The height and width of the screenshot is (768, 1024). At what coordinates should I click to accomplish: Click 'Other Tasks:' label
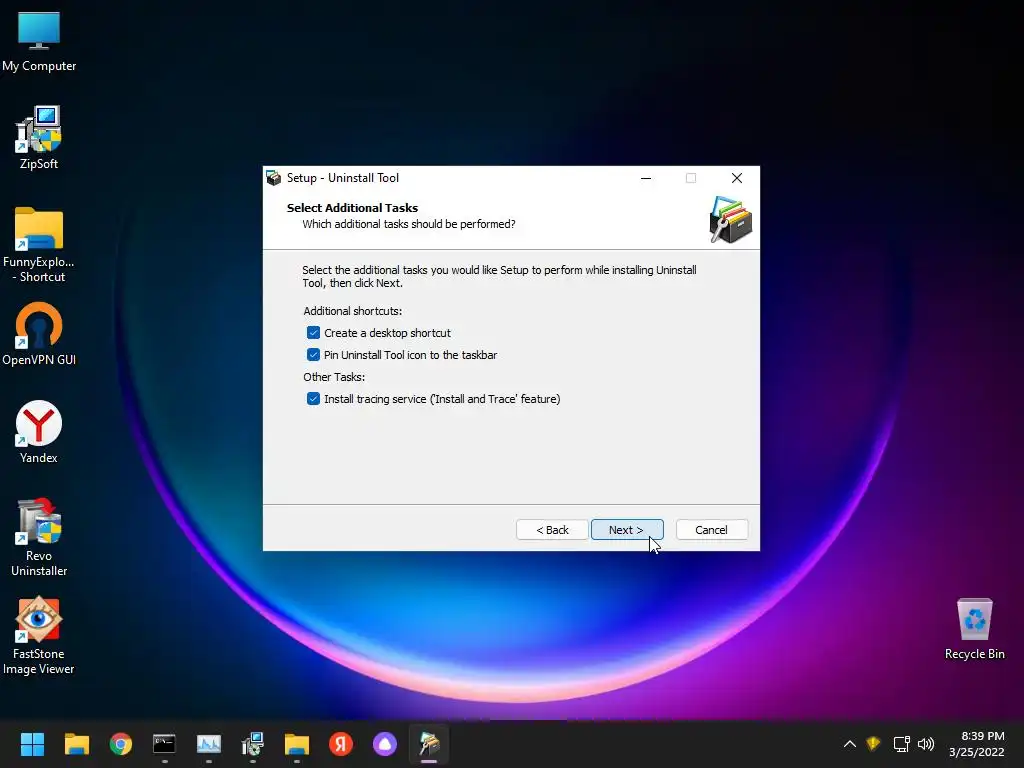point(334,377)
